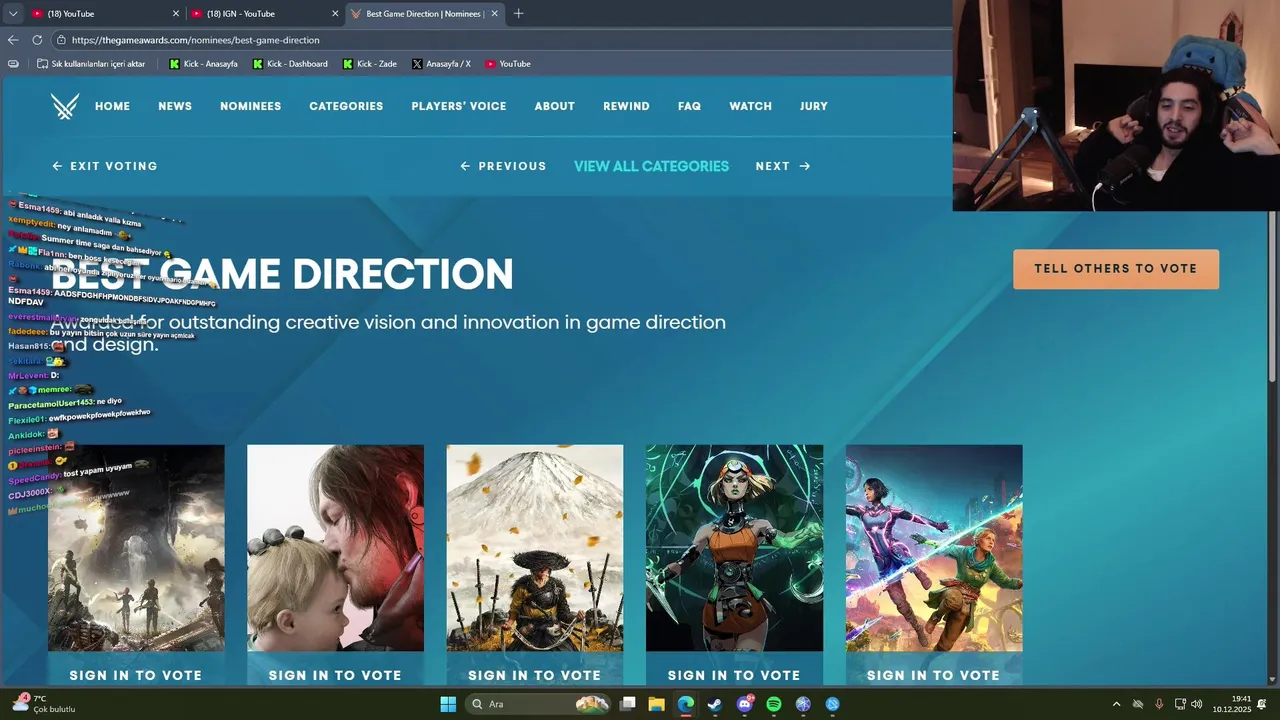This screenshot has width=1280, height=720.
Task: Open the NEWS menu item
Action: click(x=175, y=106)
